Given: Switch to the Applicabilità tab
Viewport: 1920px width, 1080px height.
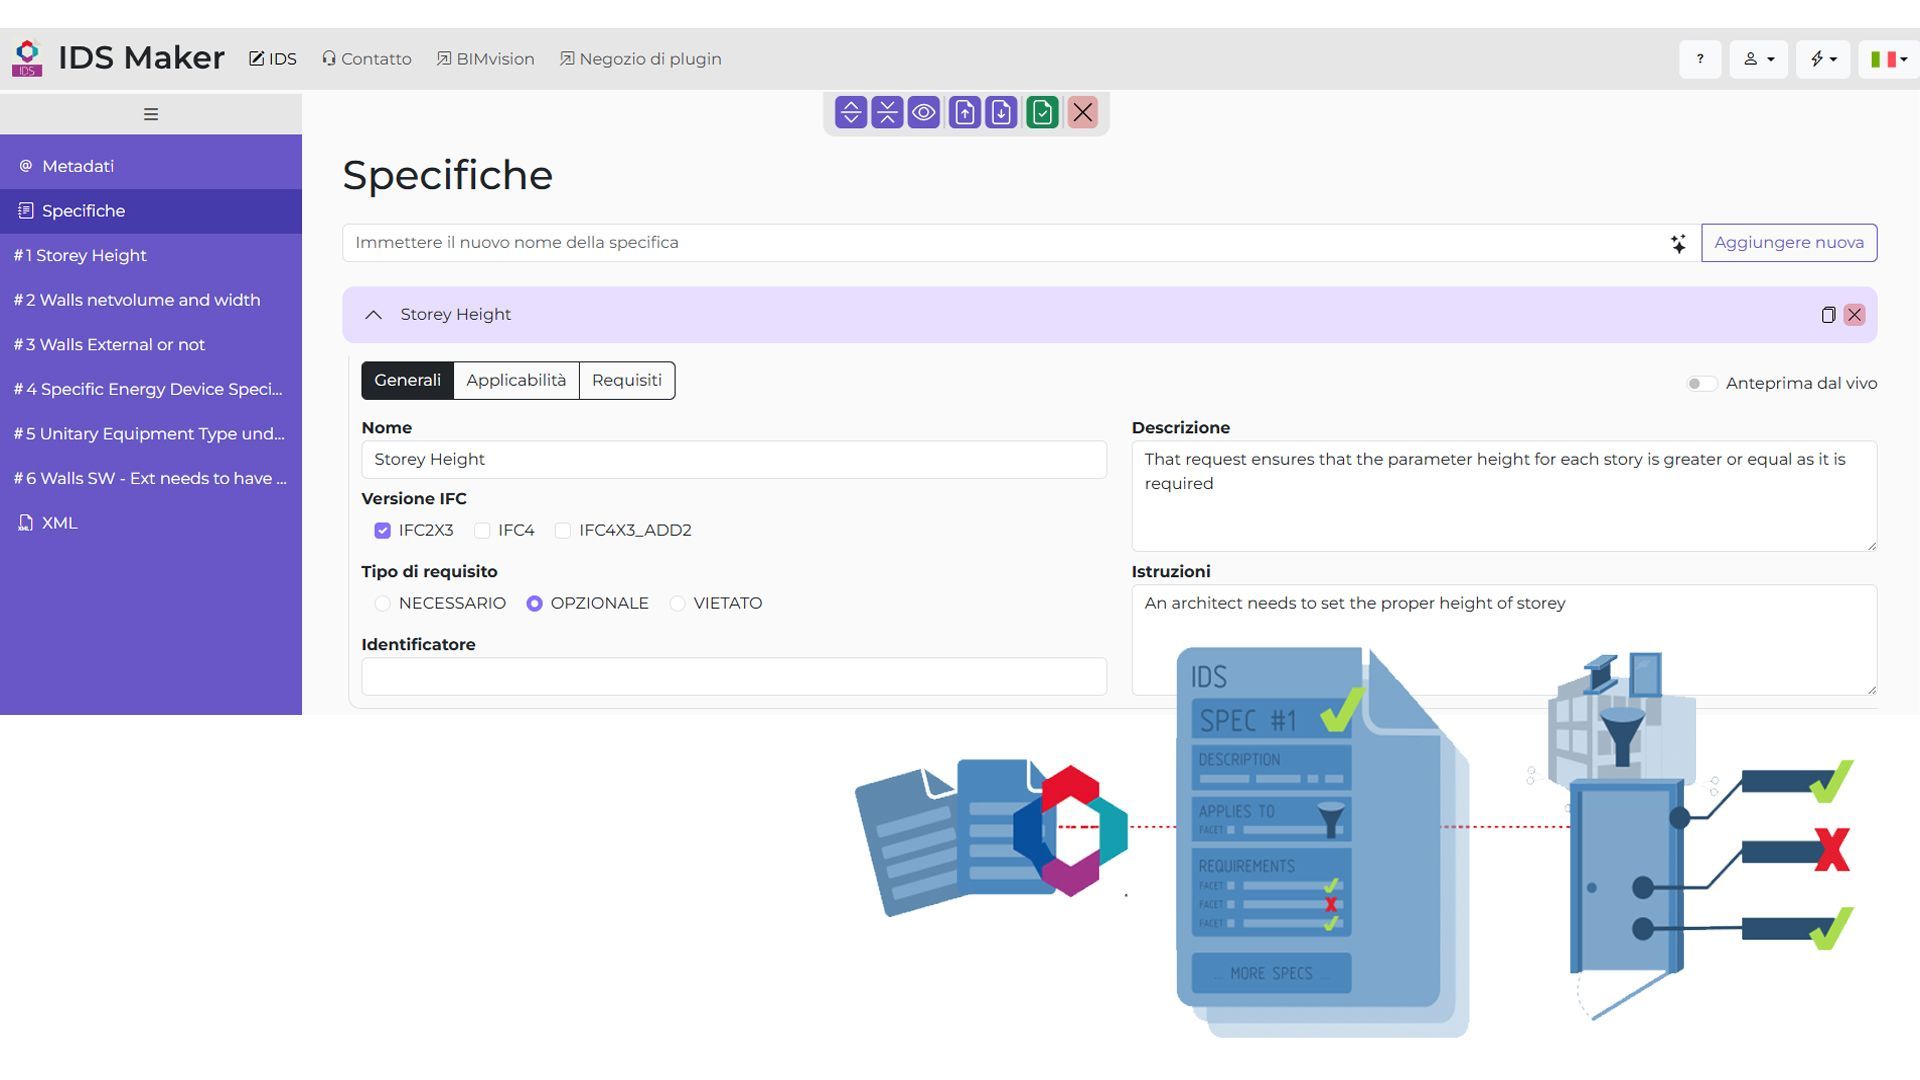Looking at the screenshot, I should pyautogui.click(x=516, y=380).
